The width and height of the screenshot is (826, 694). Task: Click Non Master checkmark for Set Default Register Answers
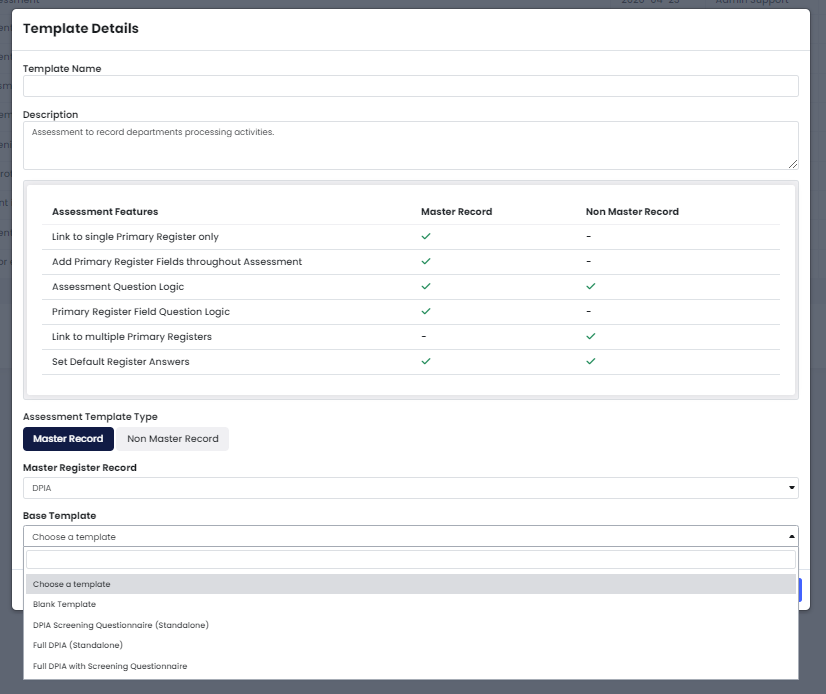tap(591, 361)
